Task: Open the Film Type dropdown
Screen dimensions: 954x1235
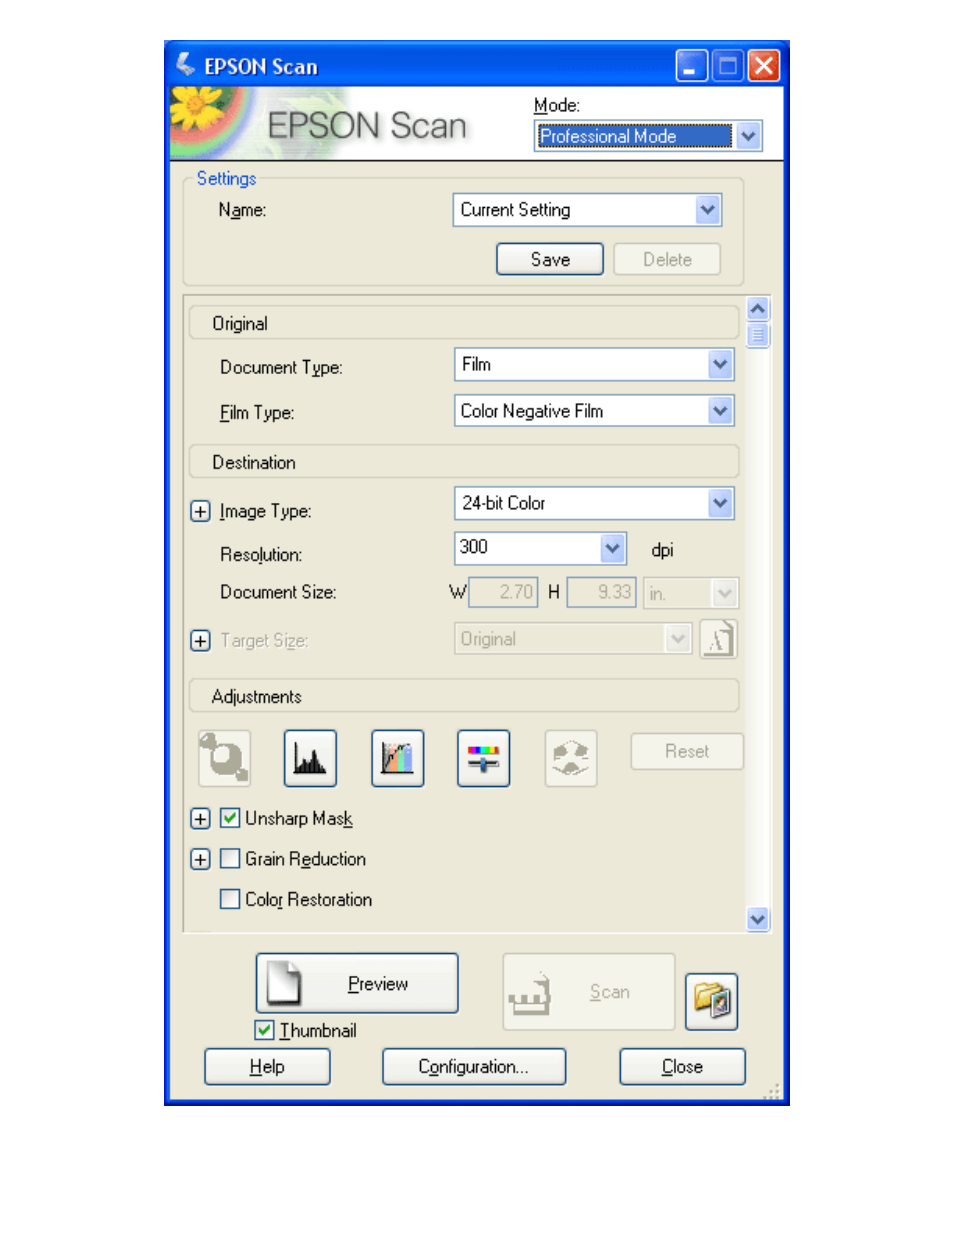Action: click(x=594, y=411)
